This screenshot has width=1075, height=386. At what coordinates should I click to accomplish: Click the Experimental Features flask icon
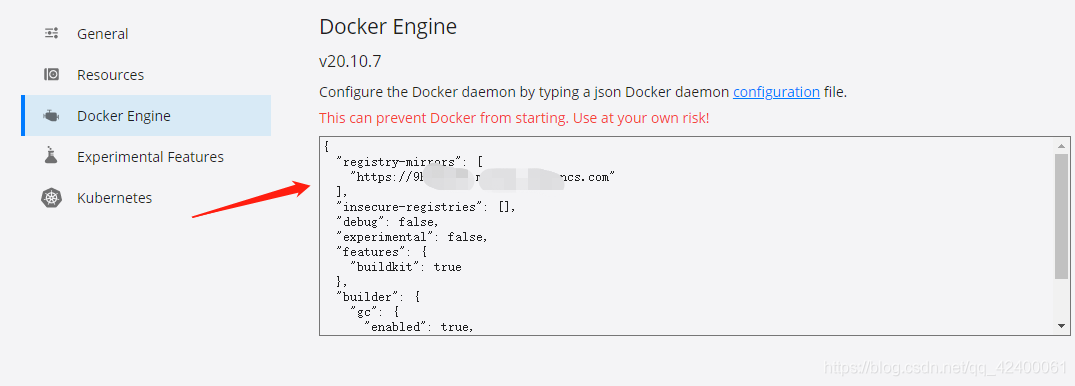[51, 156]
